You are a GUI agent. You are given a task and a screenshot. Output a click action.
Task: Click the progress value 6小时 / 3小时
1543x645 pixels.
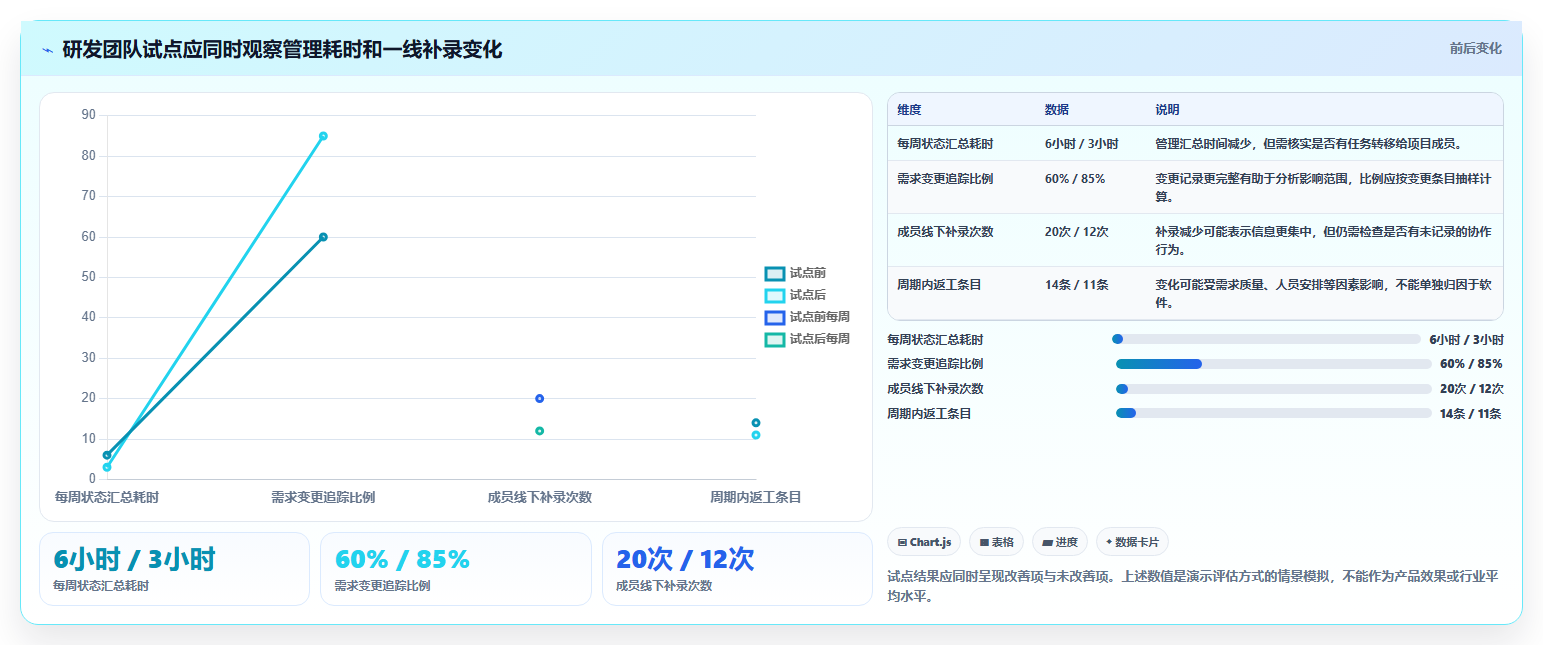point(1466,340)
